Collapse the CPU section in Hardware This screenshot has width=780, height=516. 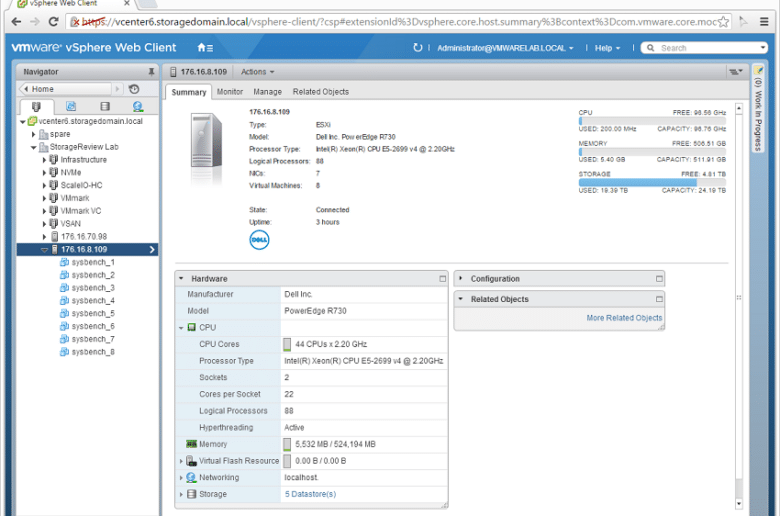coord(181,328)
